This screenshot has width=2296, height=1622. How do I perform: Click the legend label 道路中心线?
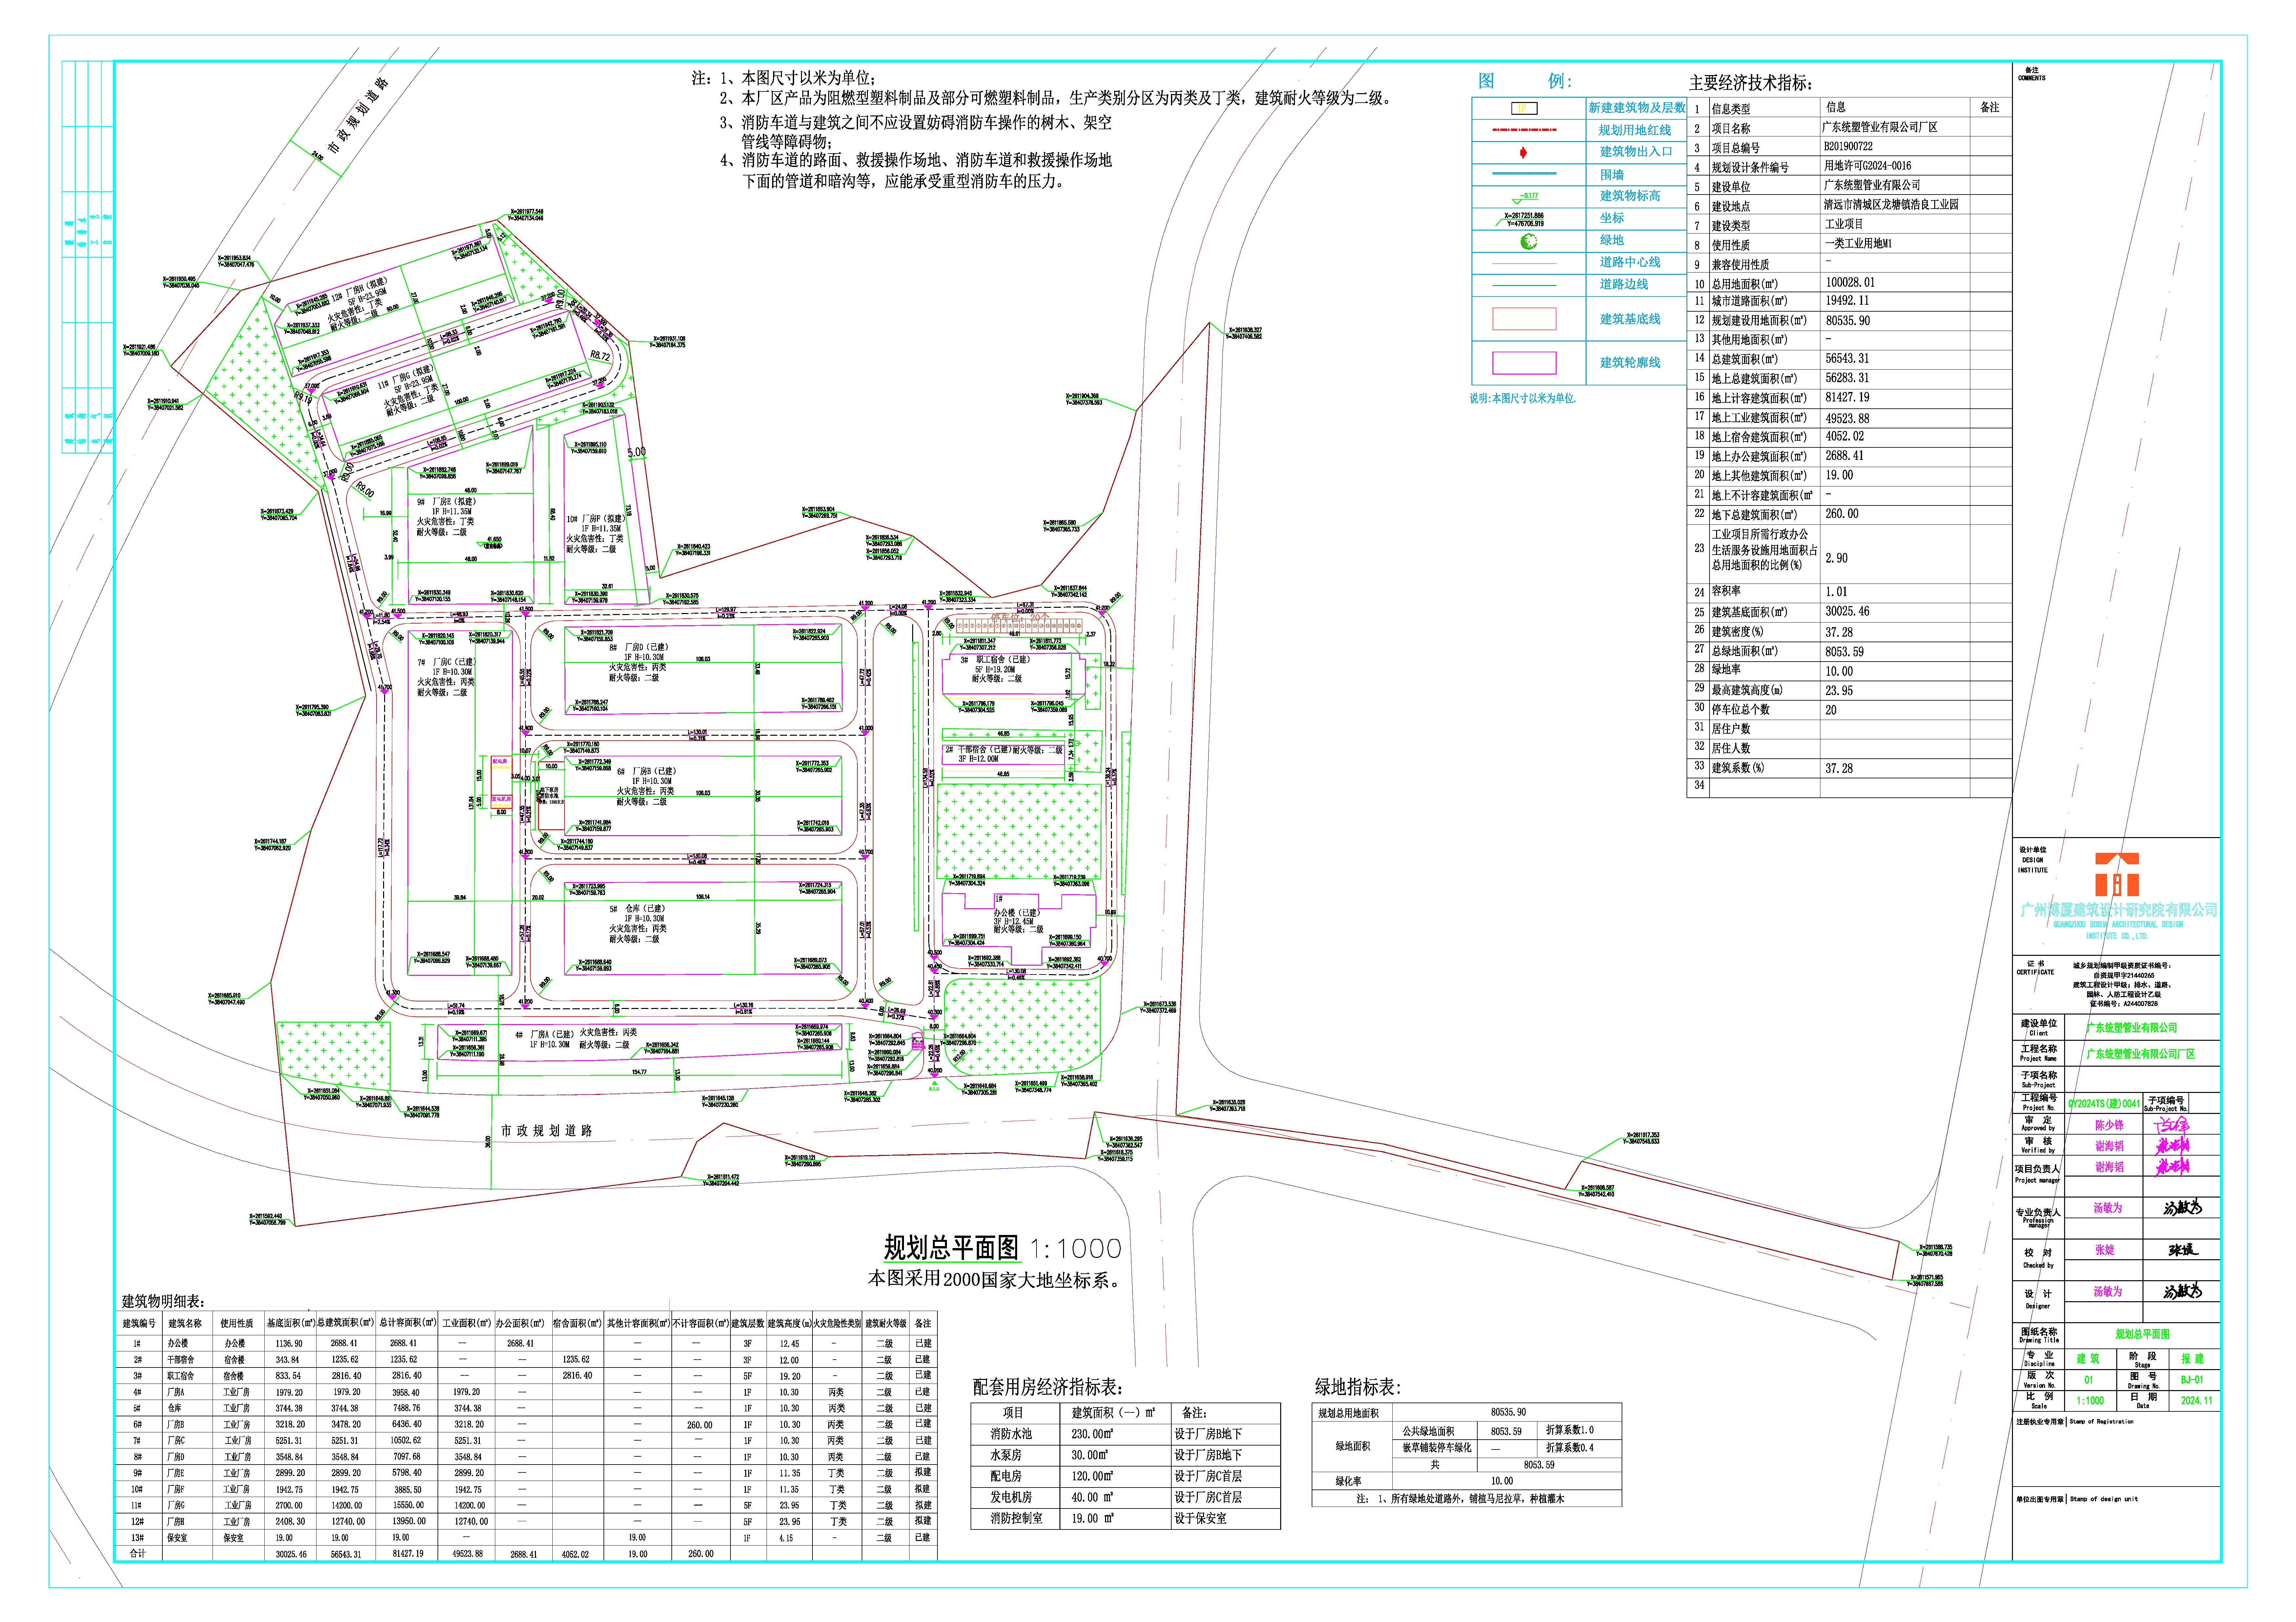pyautogui.click(x=1630, y=262)
